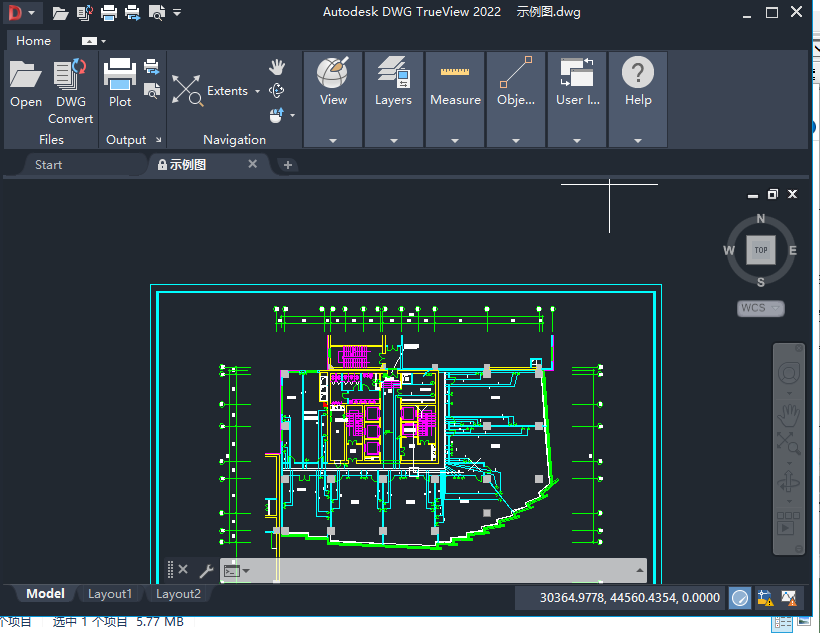Screen dimensions: 820x633
Task: Click the mouse navigation icon in ribbon
Action: (x=277, y=115)
